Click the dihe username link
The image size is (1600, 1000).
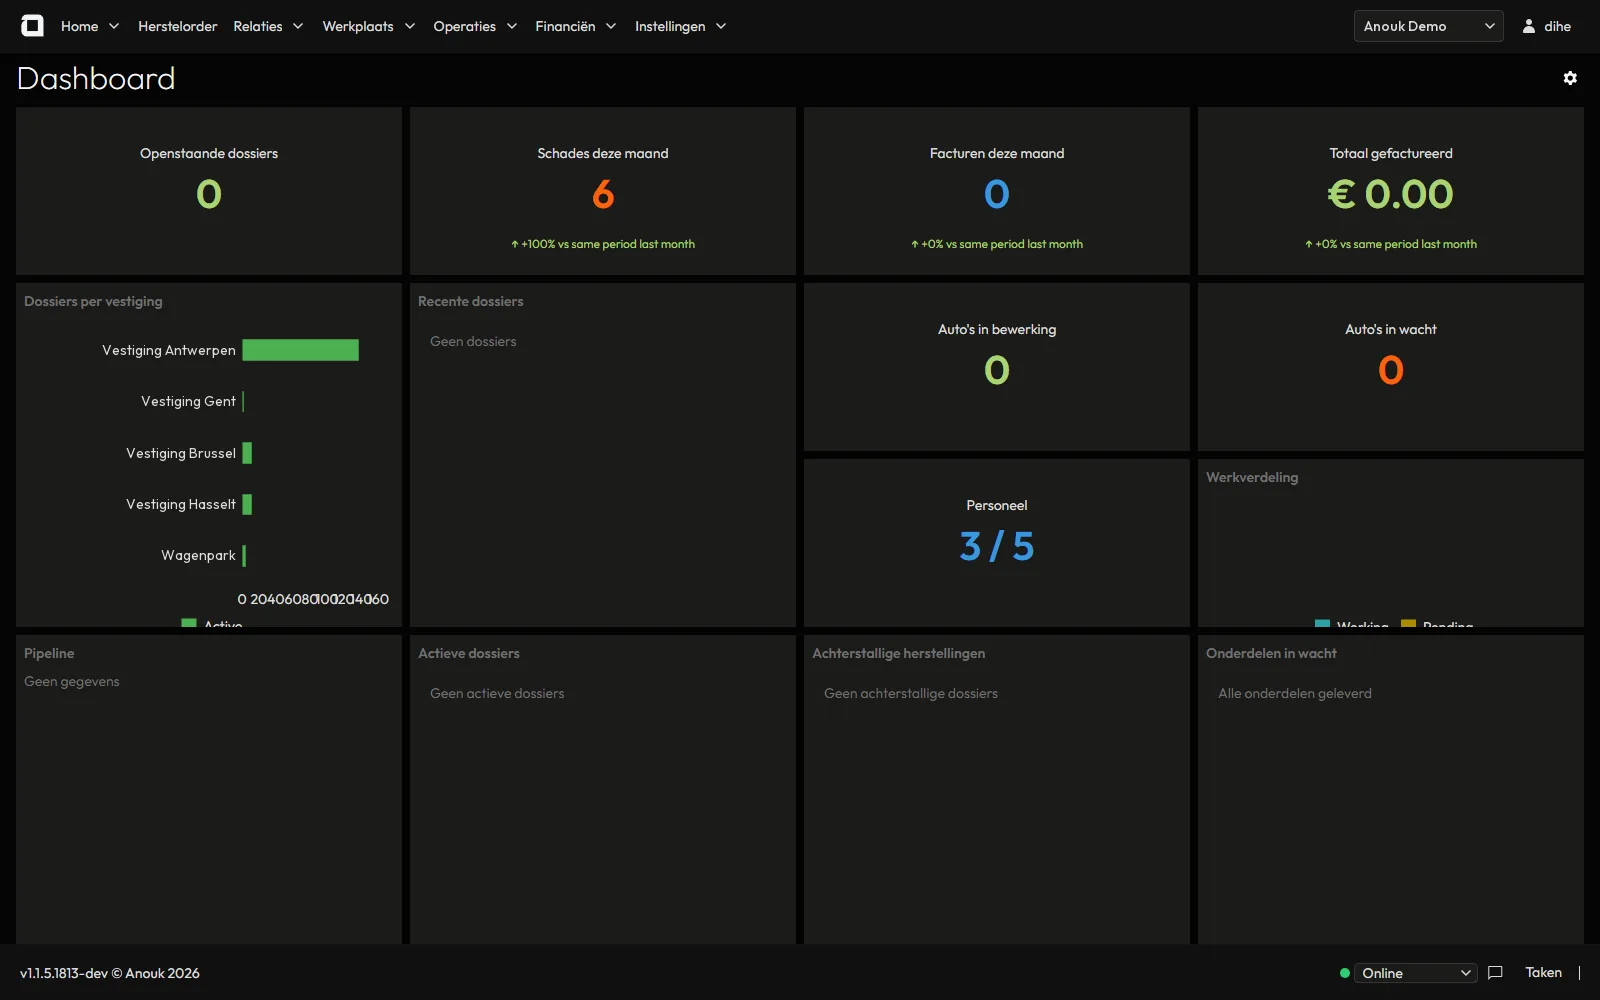pos(1557,26)
